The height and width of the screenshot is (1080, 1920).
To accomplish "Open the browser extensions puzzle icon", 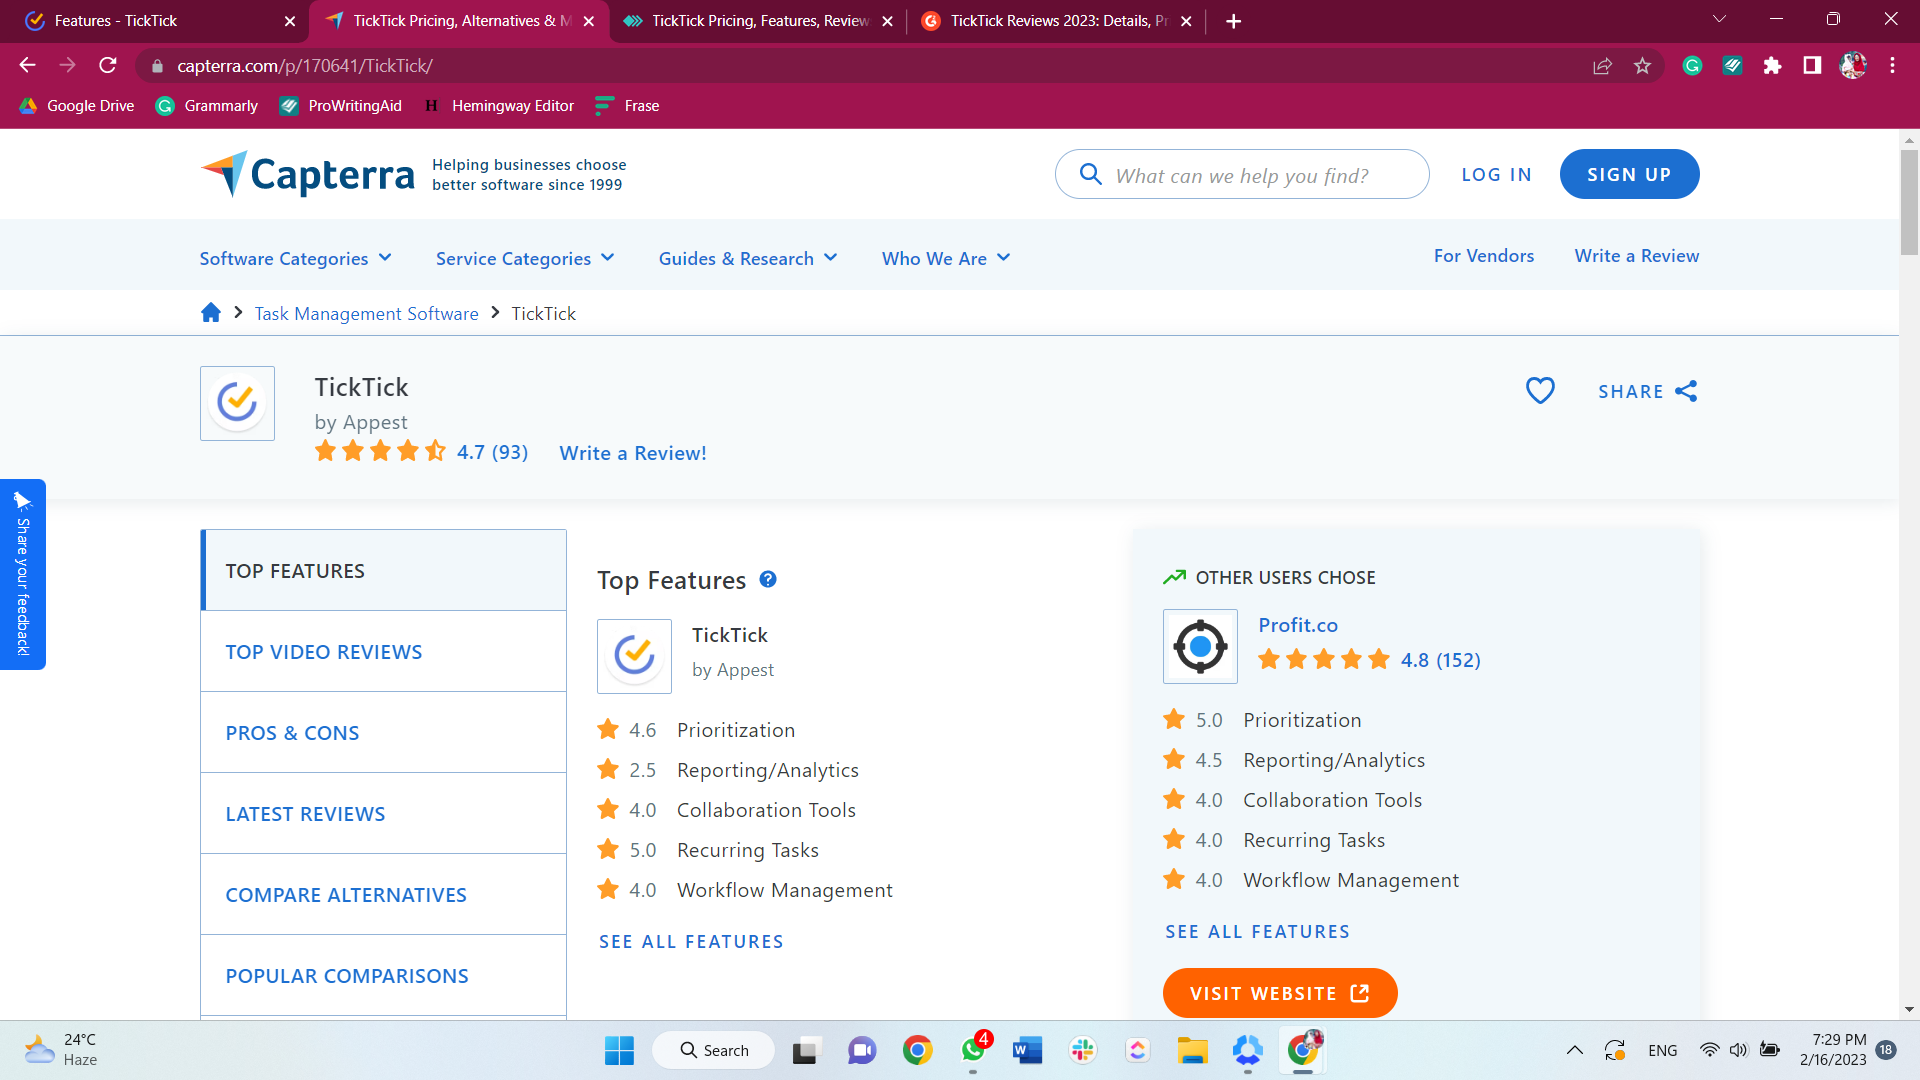I will coord(1772,66).
